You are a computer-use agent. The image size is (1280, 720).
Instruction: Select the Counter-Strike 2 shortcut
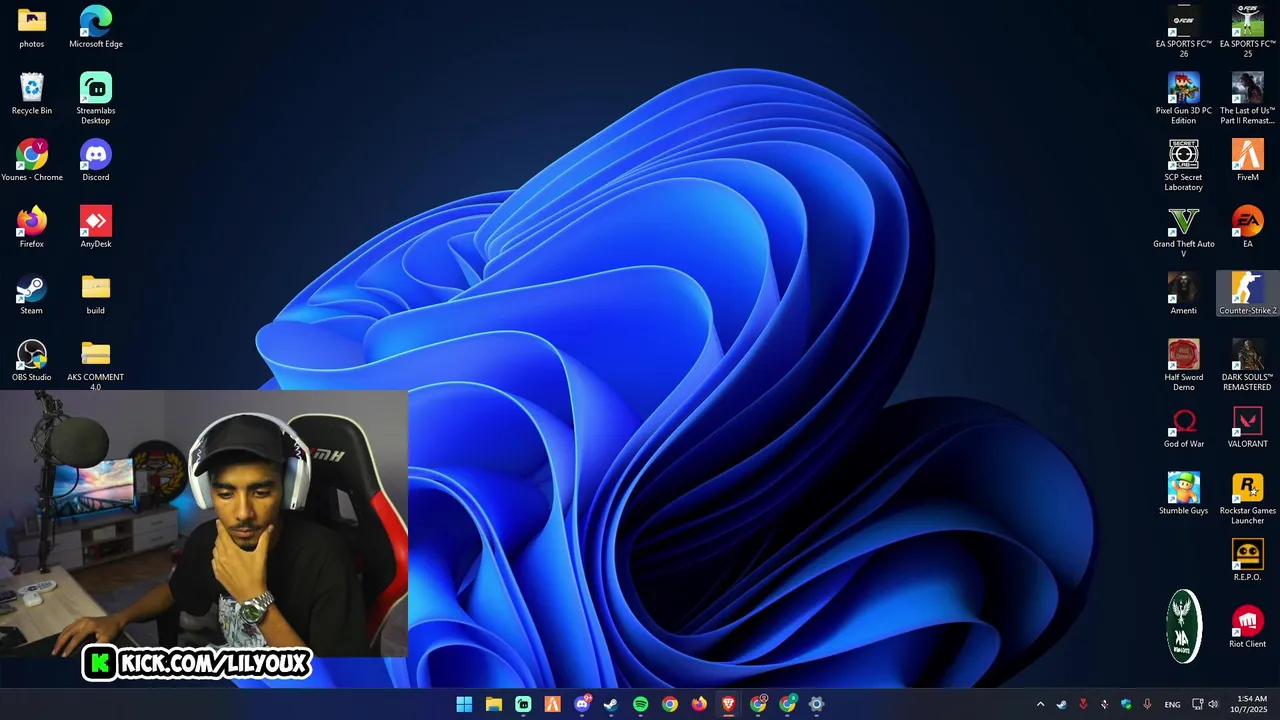pyautogui.click(x=1248, y=294)
